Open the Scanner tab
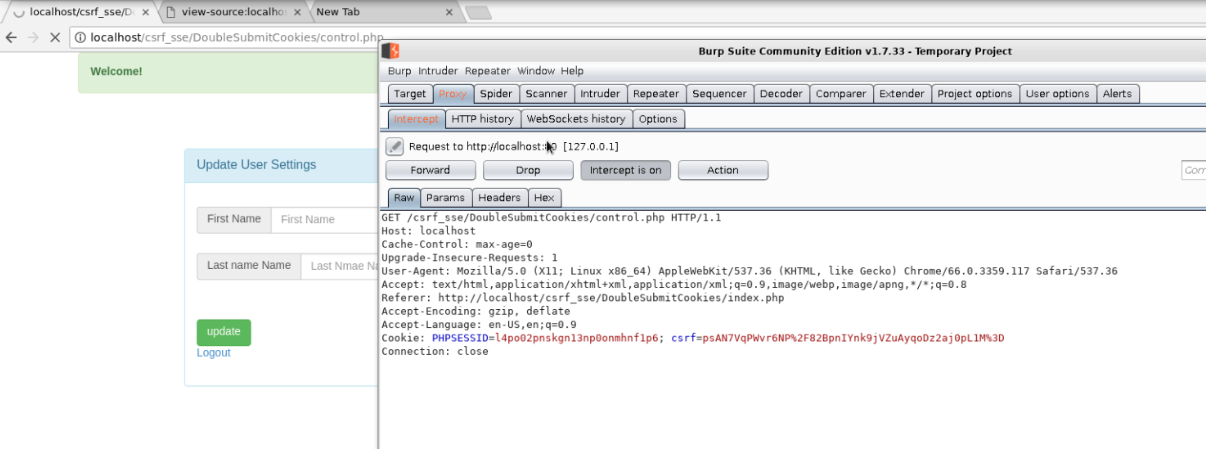The width and height of the screenshot is (1209, 449). click(546, 94)
